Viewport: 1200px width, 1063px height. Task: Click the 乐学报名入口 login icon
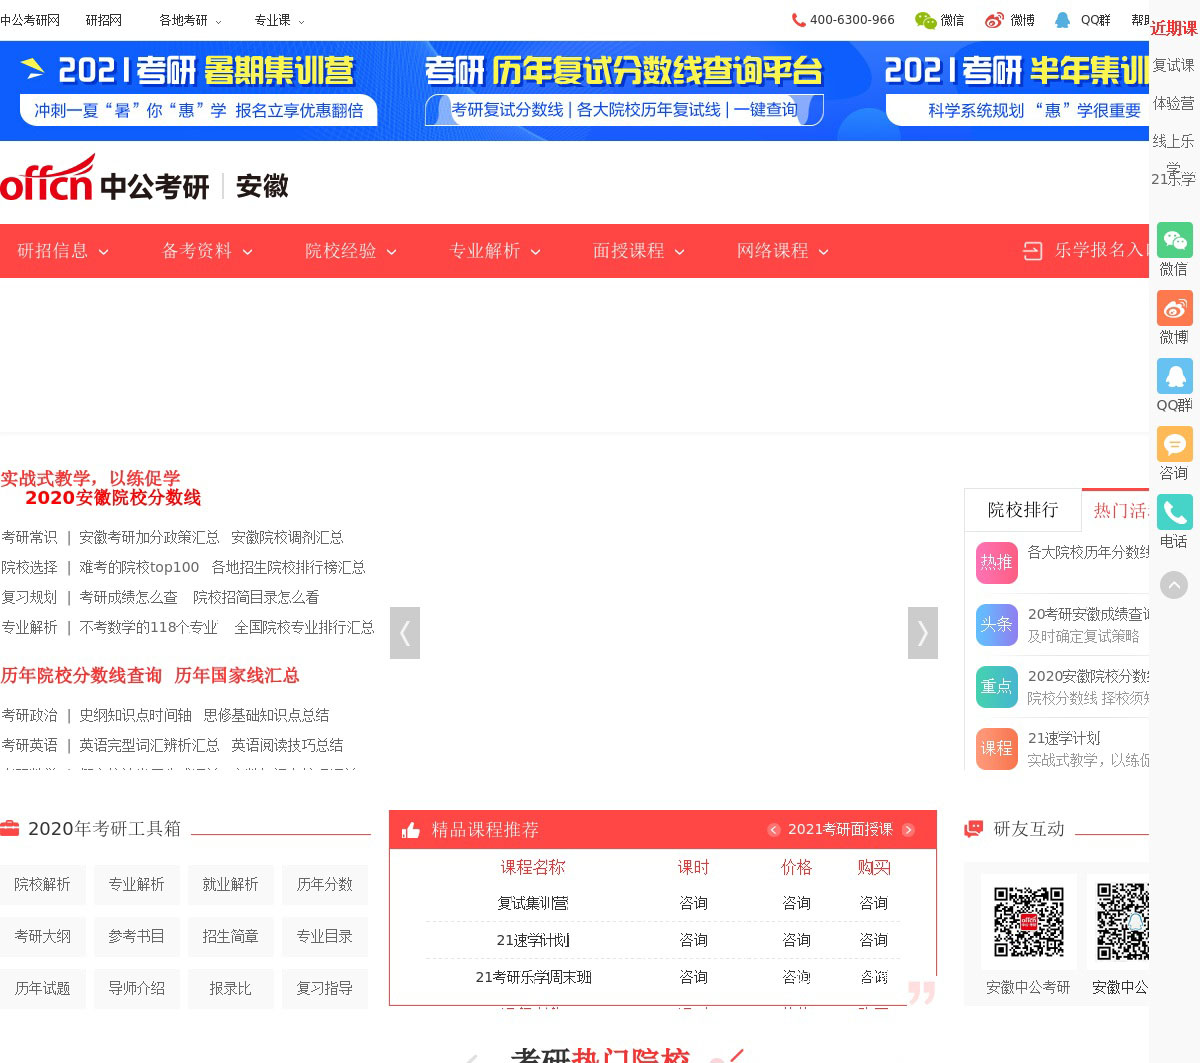(1033, 251)
